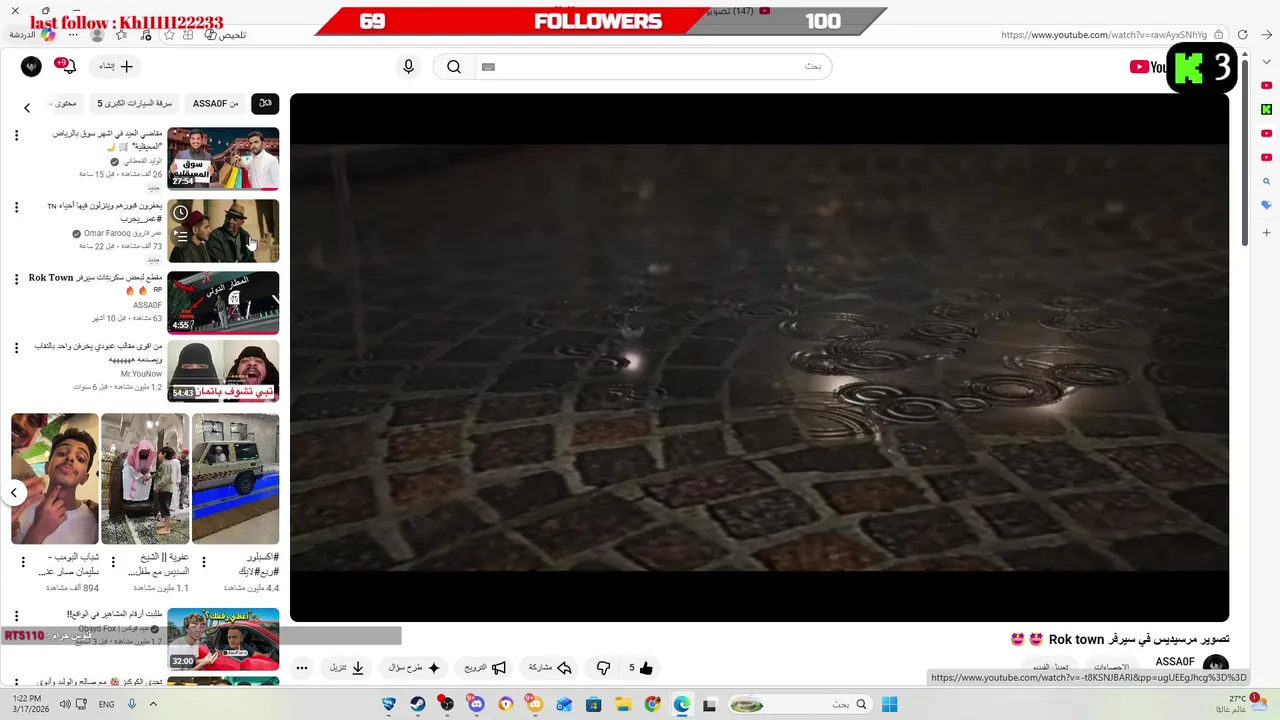This screenshot has width=1280, height=720.
Task: Open the Copilot الدردشة chat button
Action: click(32, 35)
